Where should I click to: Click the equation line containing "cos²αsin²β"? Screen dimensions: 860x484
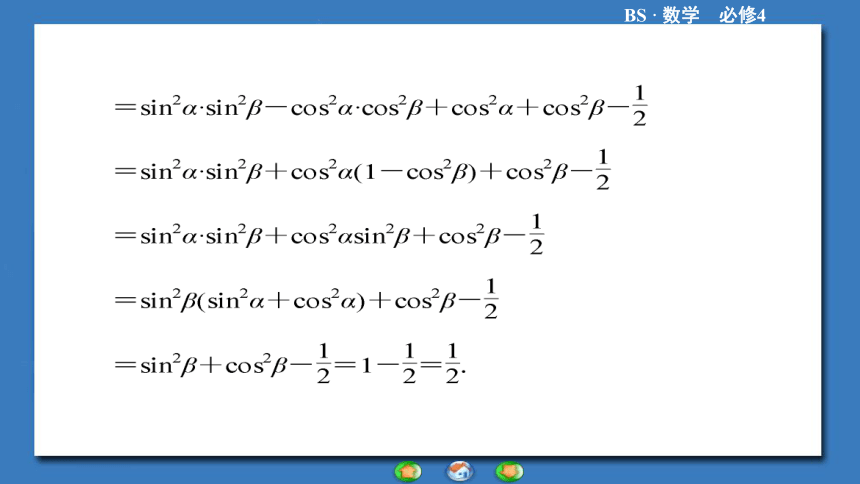329,234
